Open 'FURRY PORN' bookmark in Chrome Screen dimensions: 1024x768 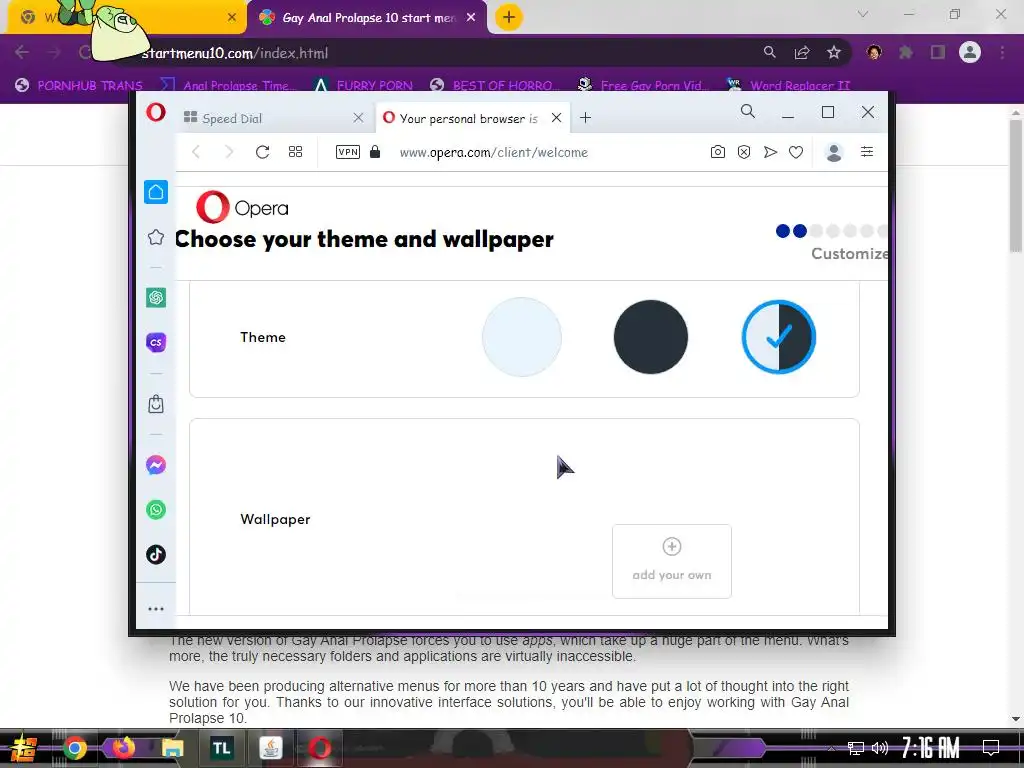[362, 86]
